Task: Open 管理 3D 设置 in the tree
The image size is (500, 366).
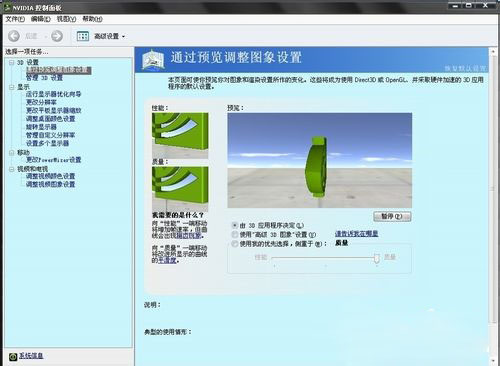Action: 44,78
